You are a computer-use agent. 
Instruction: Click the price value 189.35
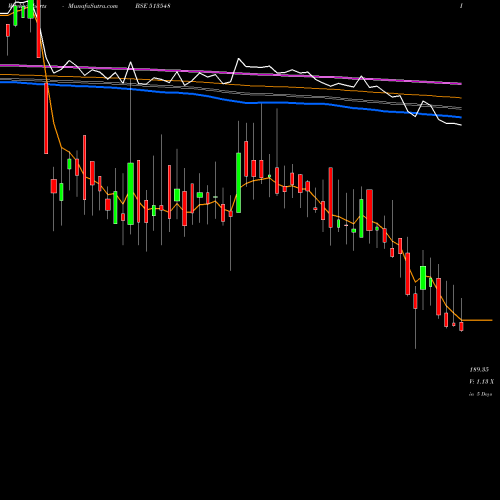pyautogui.click(x=479, y=370)
